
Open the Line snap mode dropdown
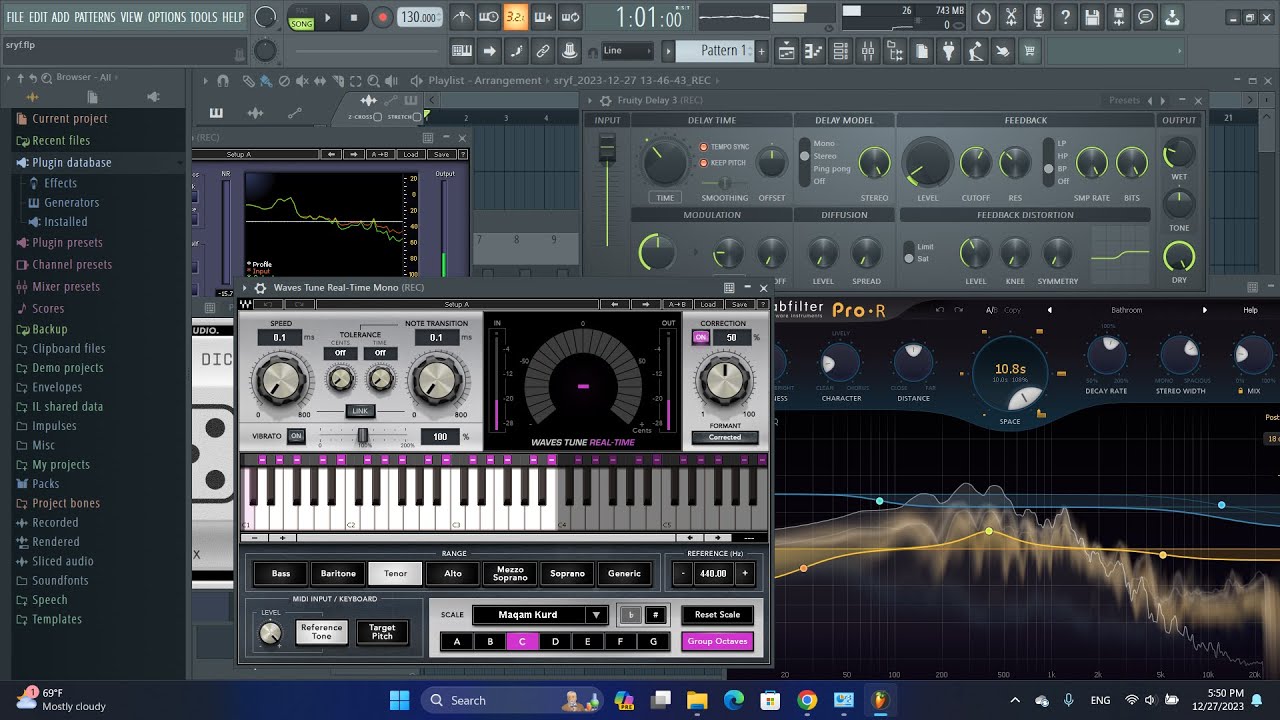coord(627,51)
